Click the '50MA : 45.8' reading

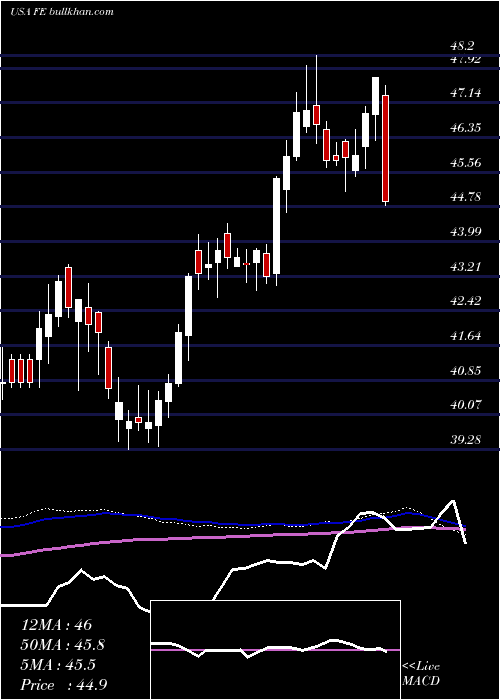(63, 645)
